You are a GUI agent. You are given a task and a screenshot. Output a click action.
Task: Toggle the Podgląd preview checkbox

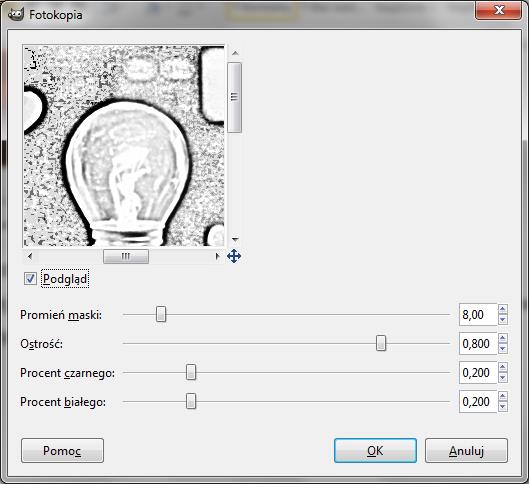point(30,279)
